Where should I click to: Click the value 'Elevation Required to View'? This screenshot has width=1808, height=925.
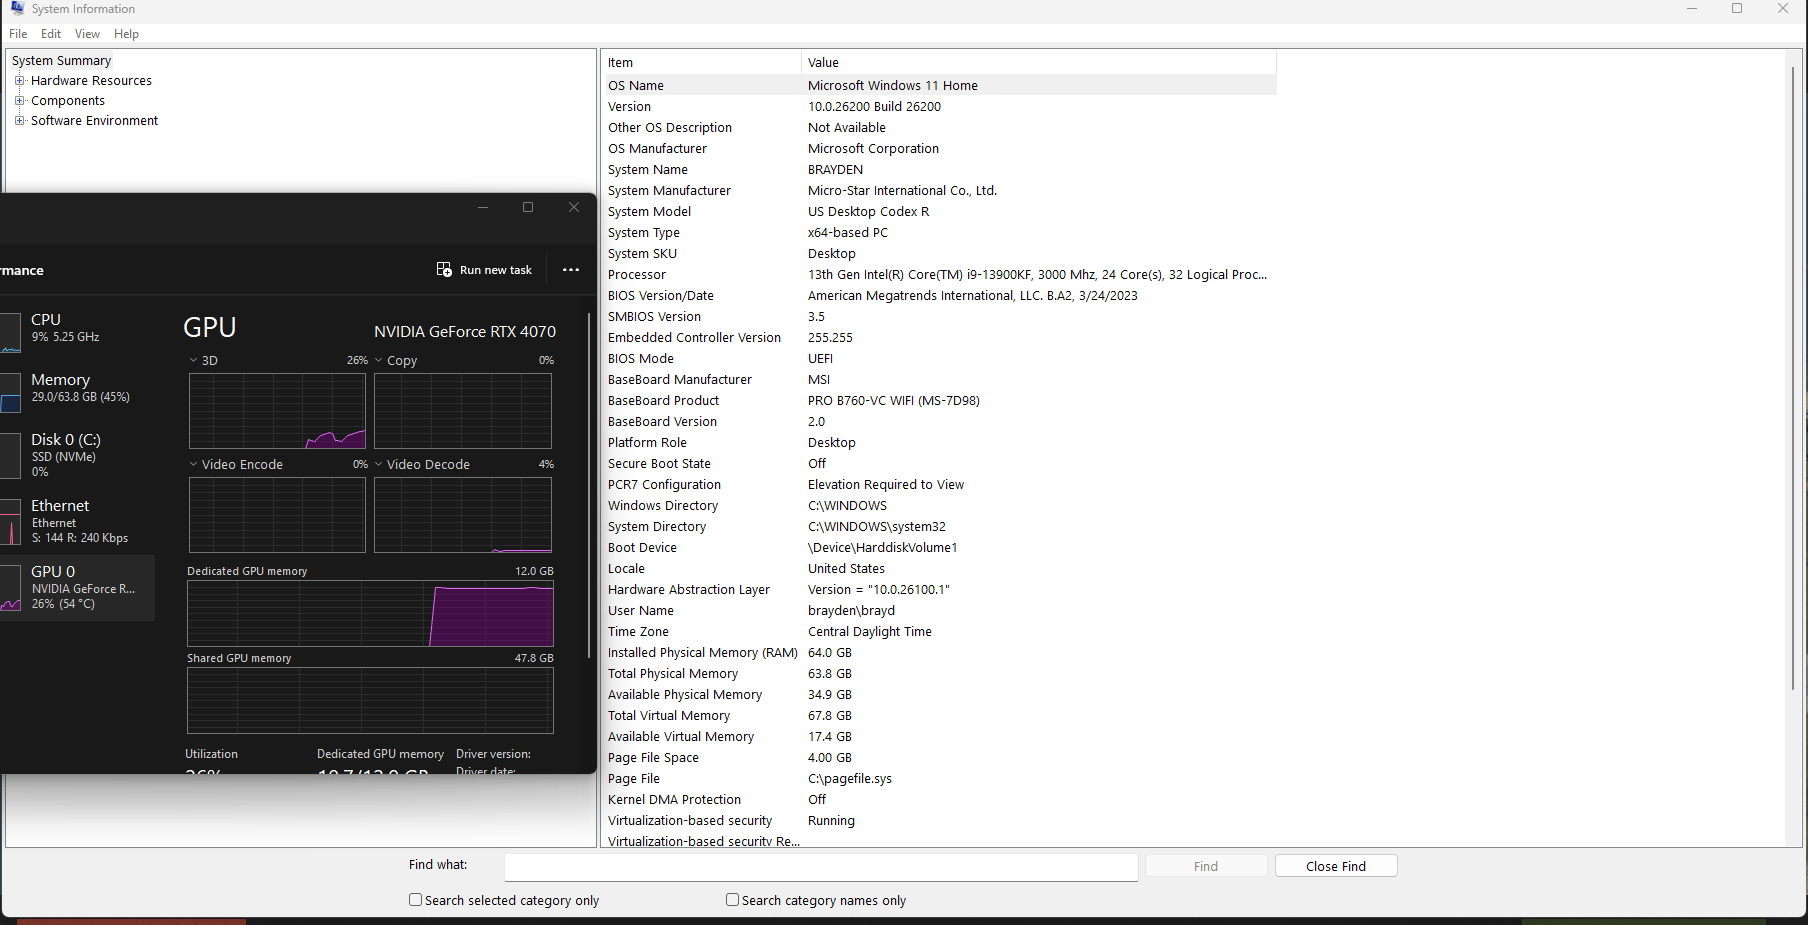tap(886, 485)
